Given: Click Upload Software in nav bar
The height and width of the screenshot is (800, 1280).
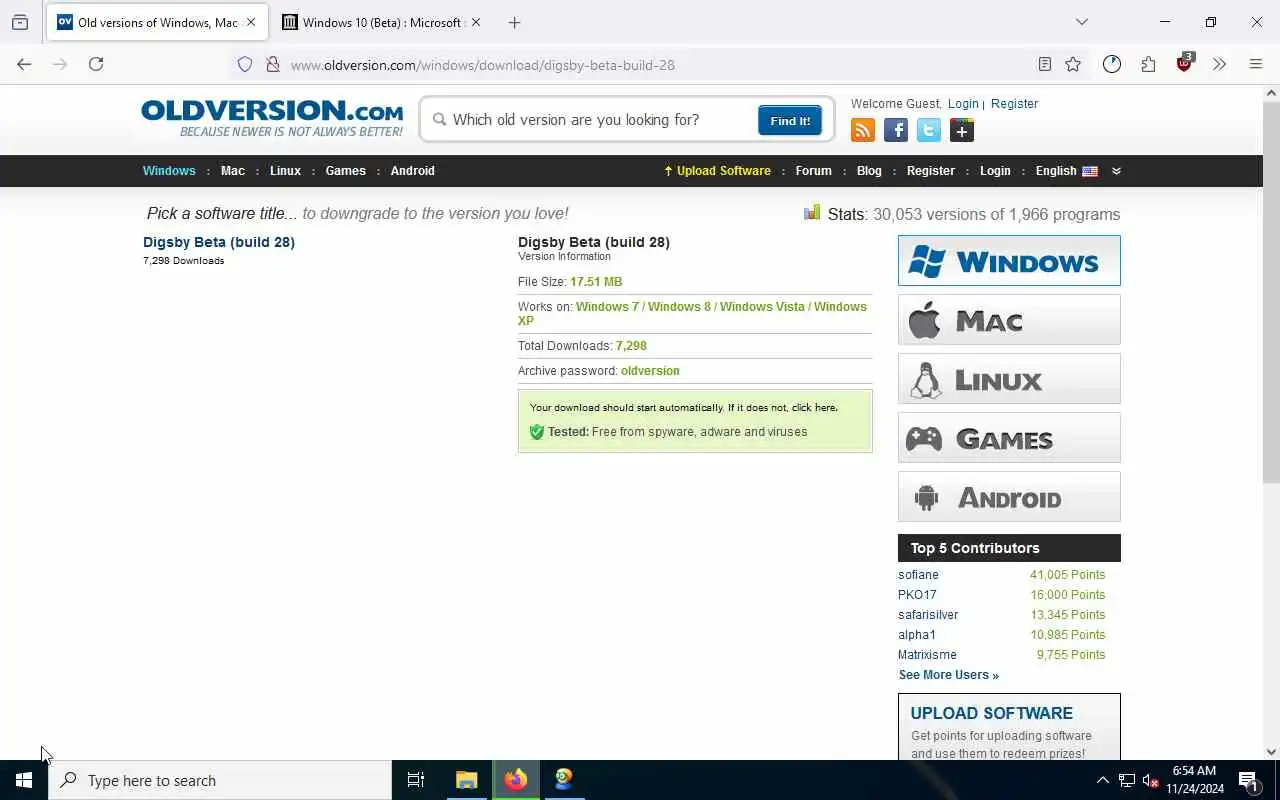Looking at the screenshot, I should click(717, 171).
